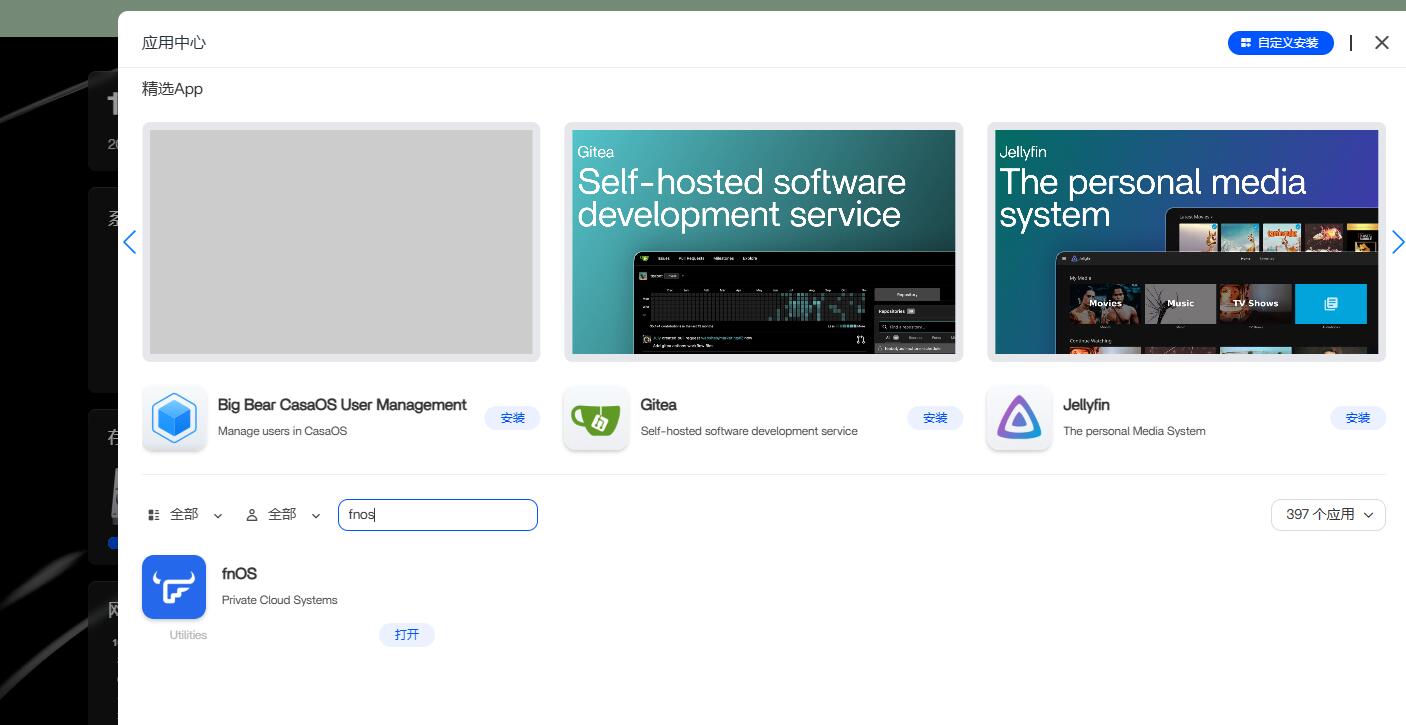Open the Jellyfin banner thumbnail

pos(1186,242)
